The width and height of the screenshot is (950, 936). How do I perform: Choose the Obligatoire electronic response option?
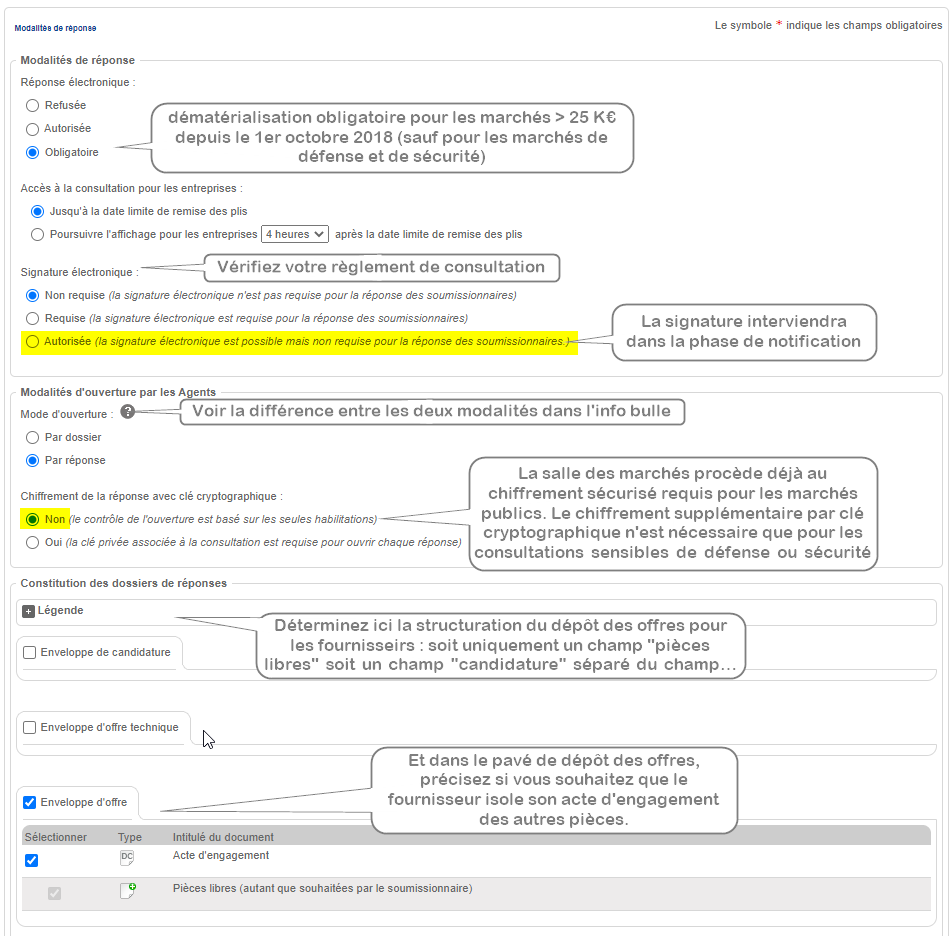[33, 153]
